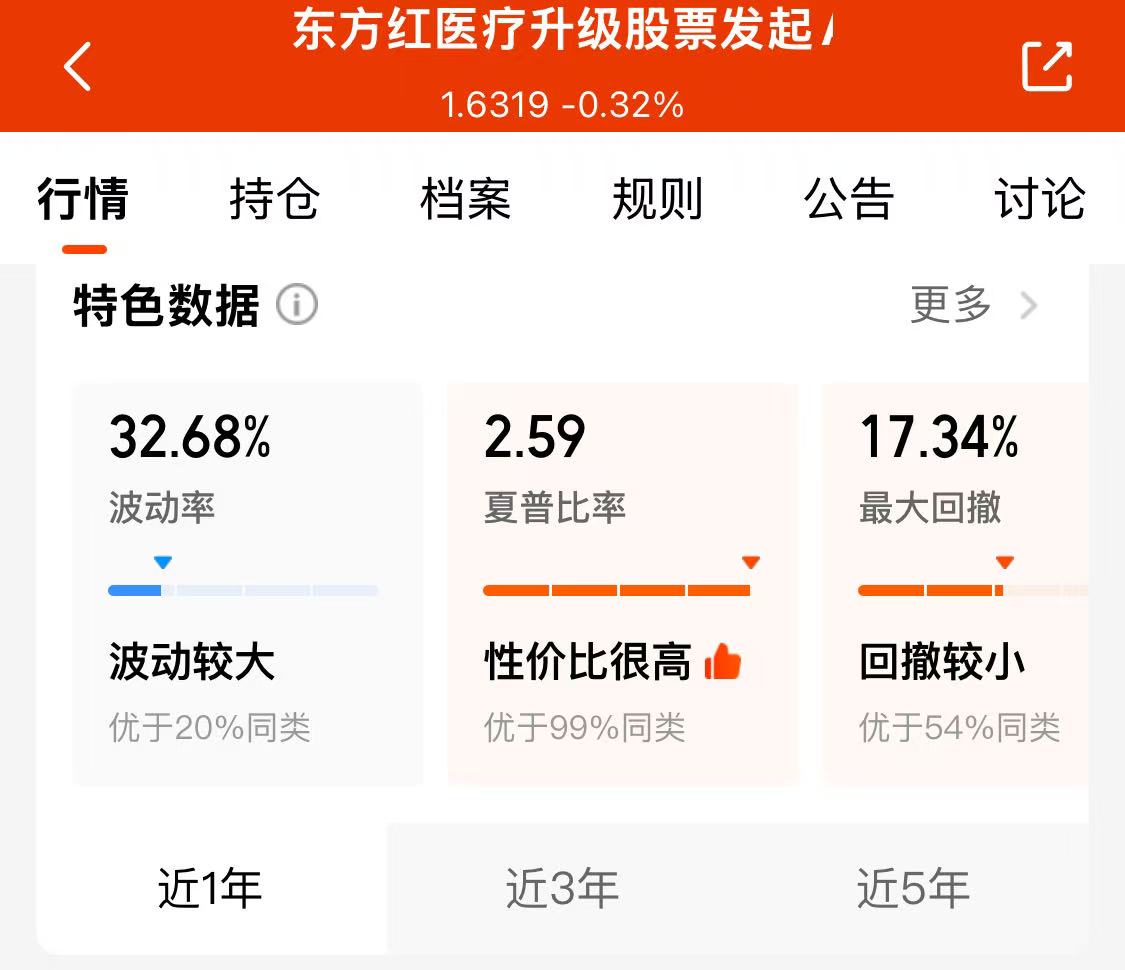Tap the blue 波动率 progress bar
1125x970 pixels.
tap(243, 590)
